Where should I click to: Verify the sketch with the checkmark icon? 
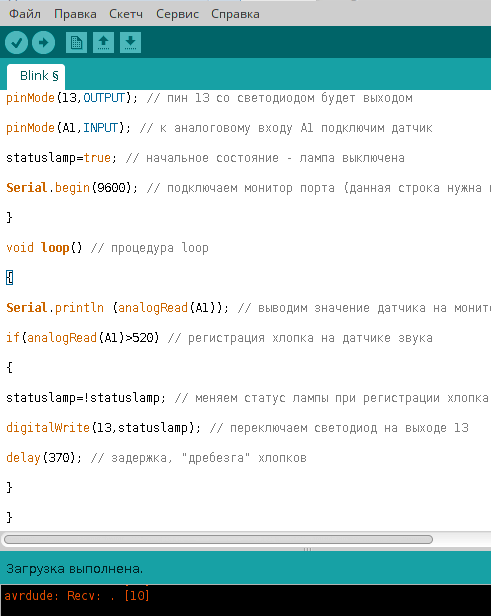16,42
